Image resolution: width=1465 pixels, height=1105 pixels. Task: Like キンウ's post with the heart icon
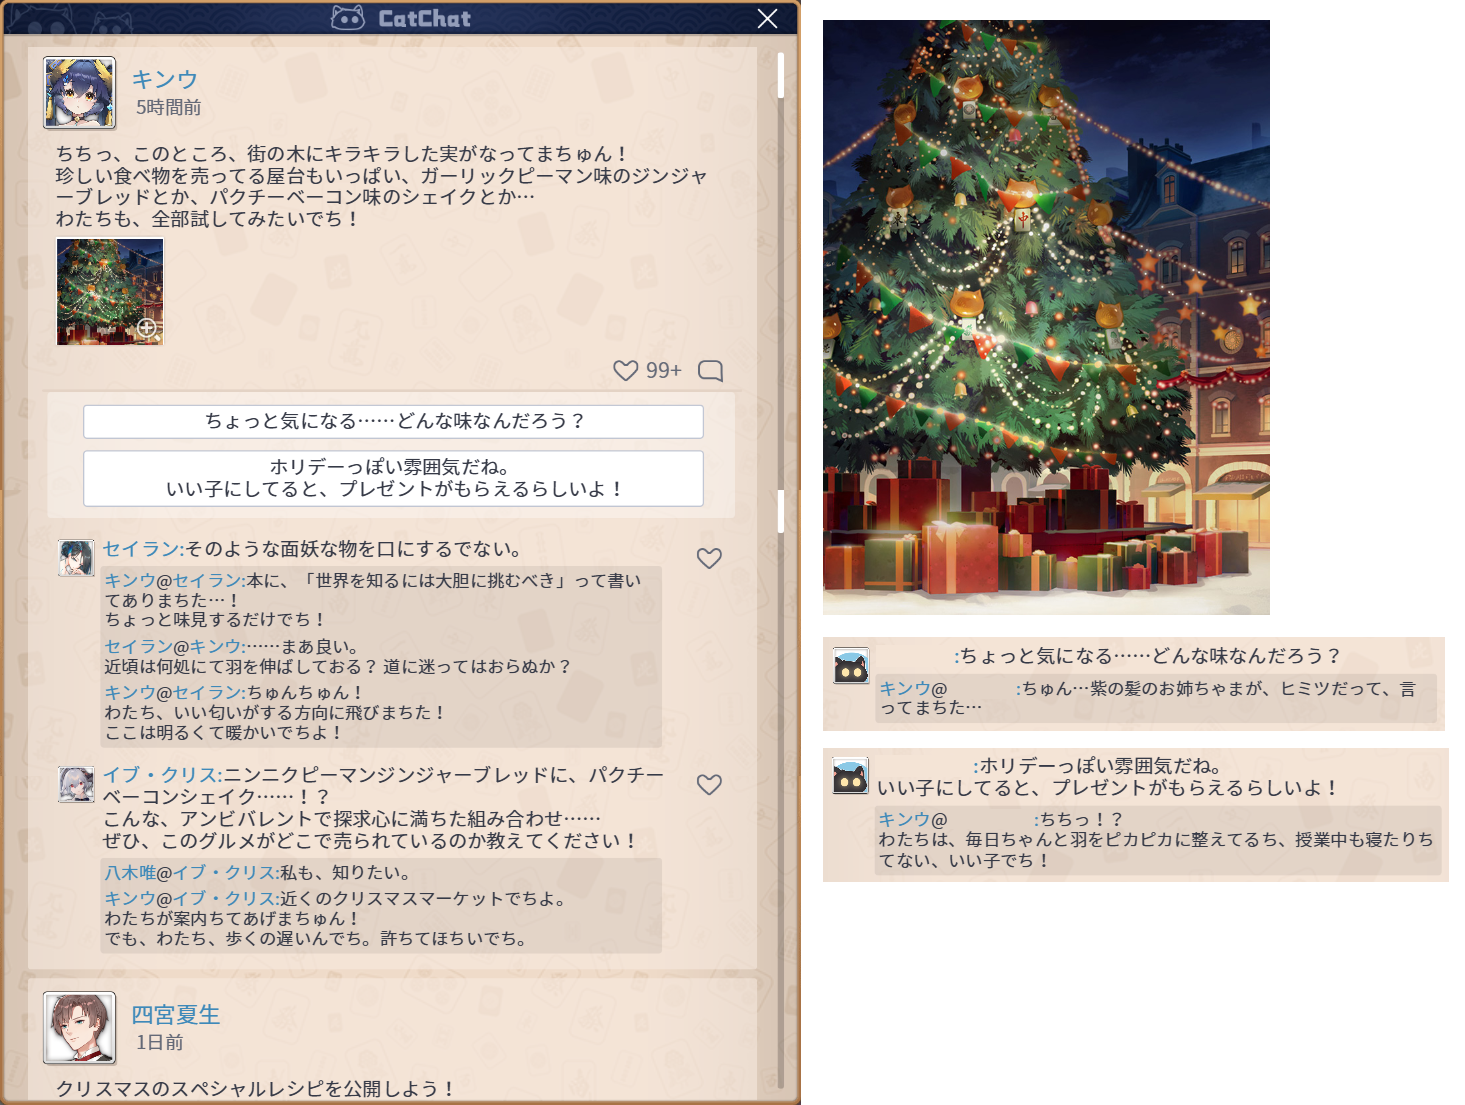[626, 371]
